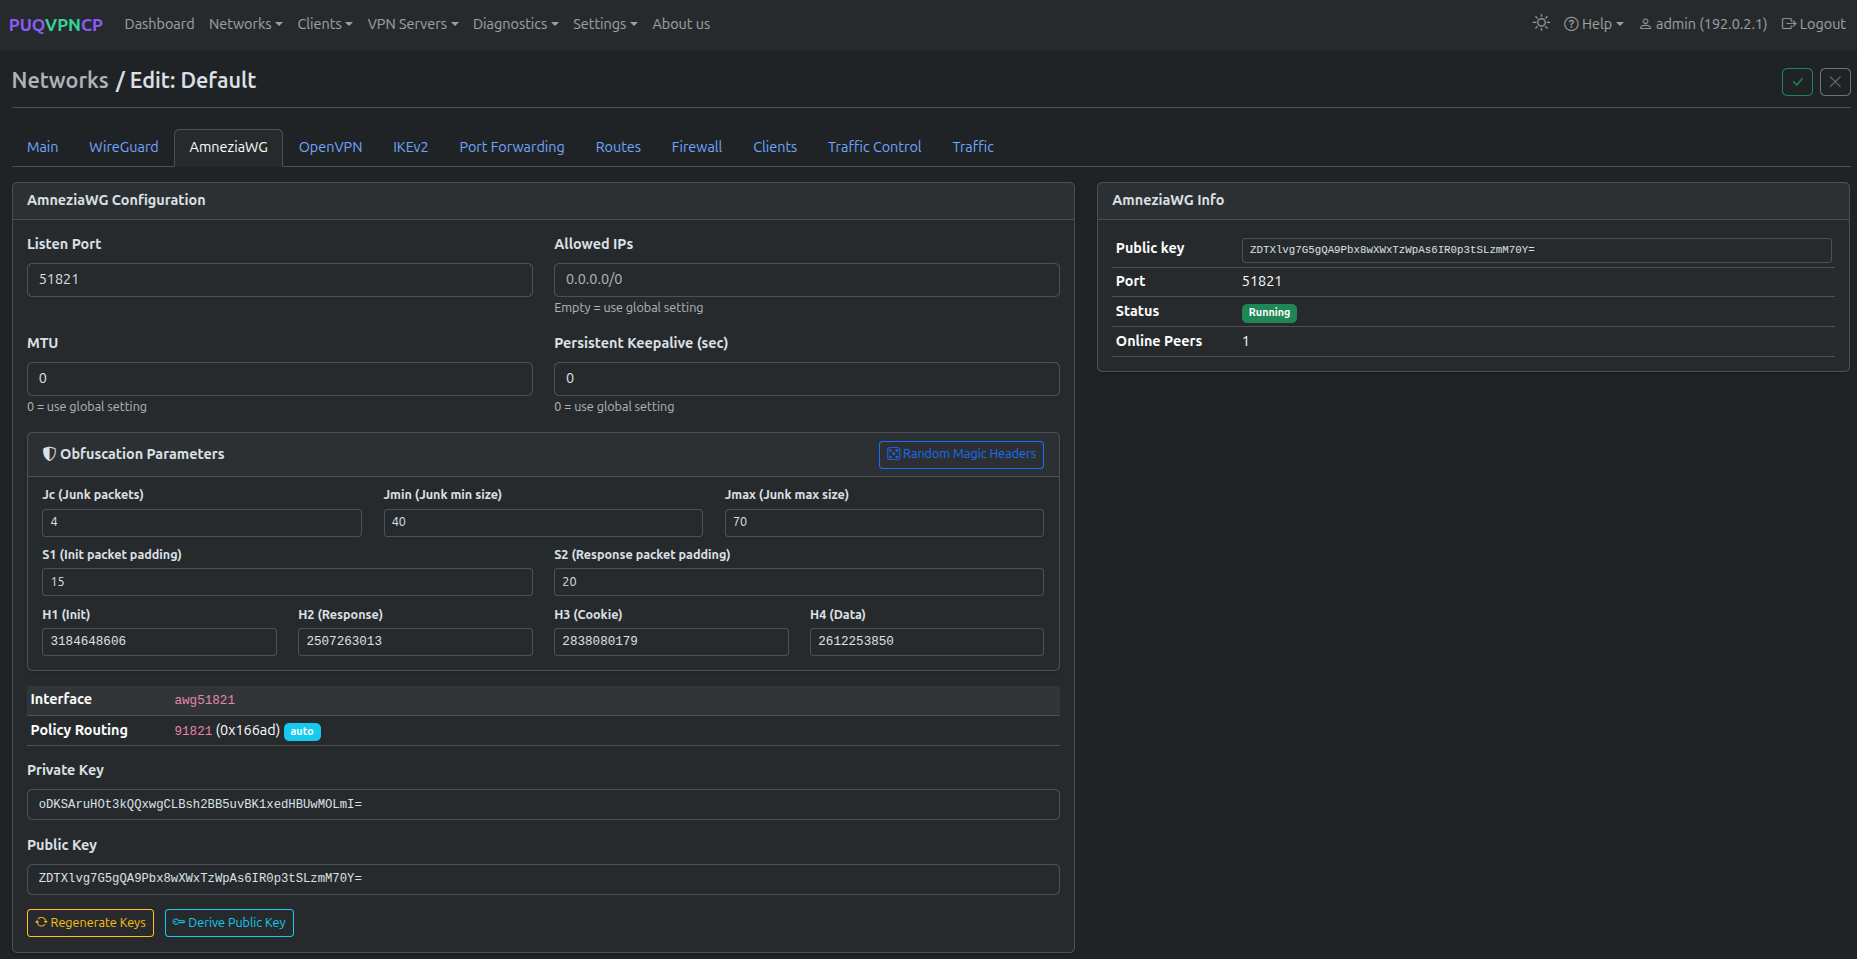The width and height of the screenshot is (1857, 959).
Task: Open the Traffic tab
Action: 973,147
